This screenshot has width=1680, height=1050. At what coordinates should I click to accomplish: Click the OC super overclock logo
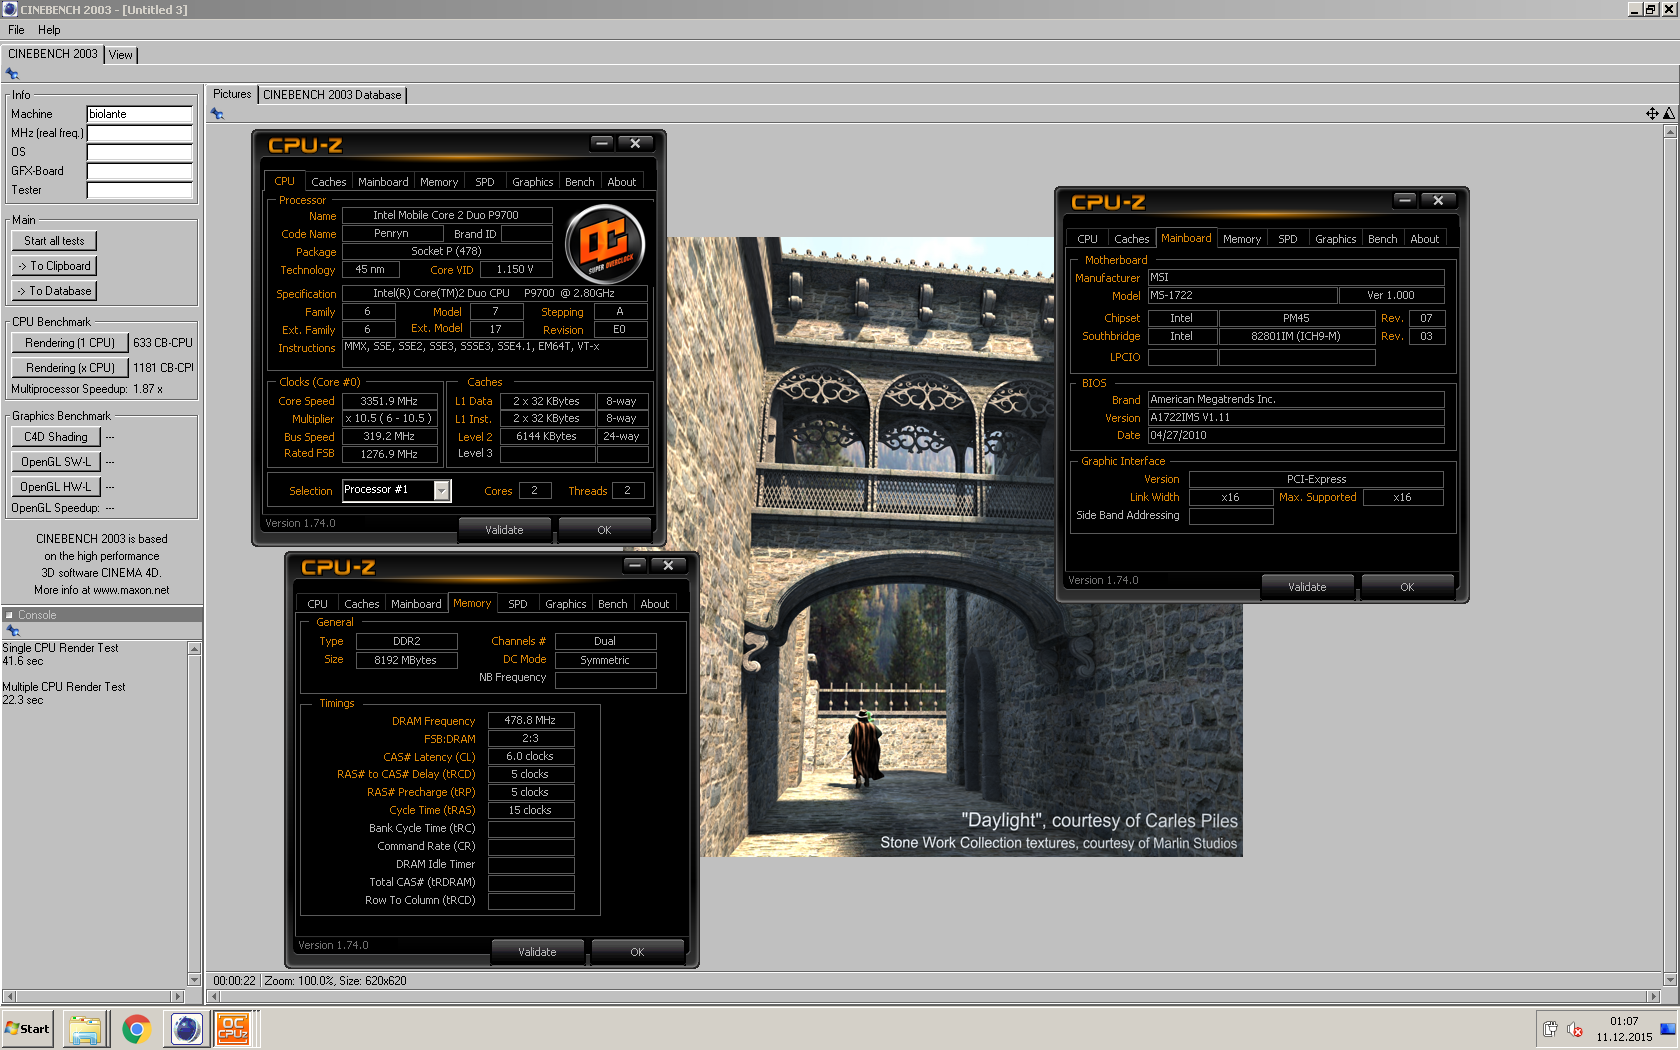[x=605, y=243]
